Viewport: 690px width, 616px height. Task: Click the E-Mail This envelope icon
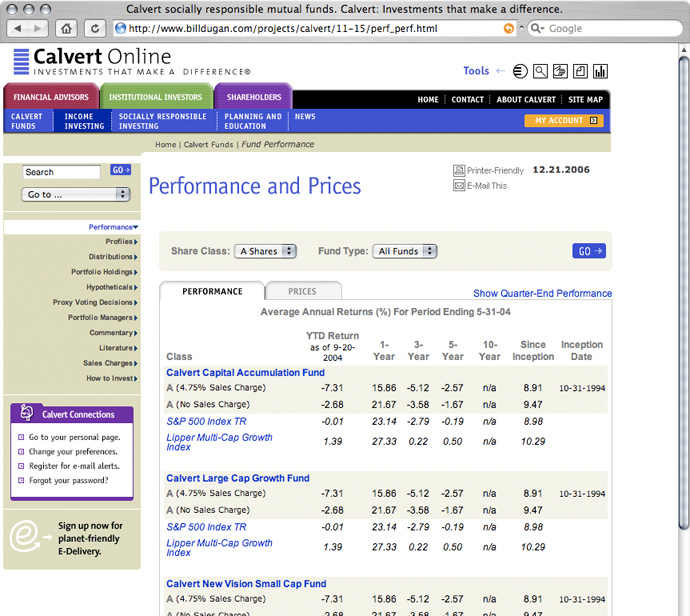tap(459, 186)
